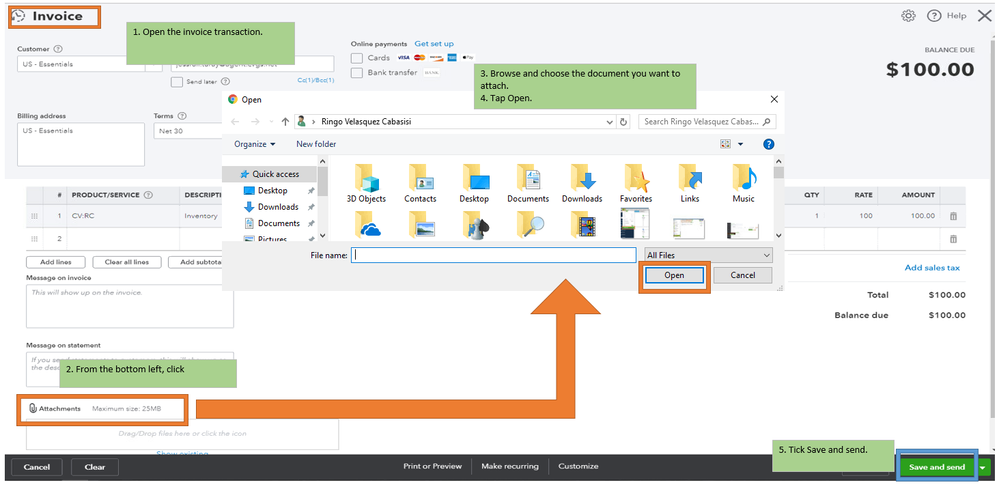This screenshot has height=485, width=999.
Task: Open the Favorites folder
Action: (636, 184)
